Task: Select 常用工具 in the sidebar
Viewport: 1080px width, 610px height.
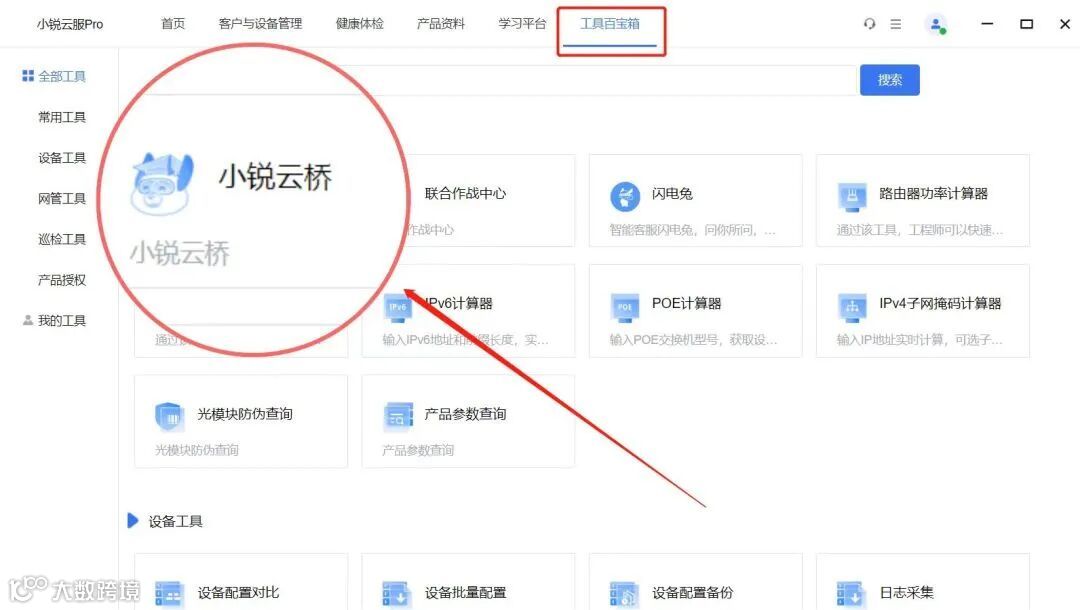Action: (x=62, y=117)
